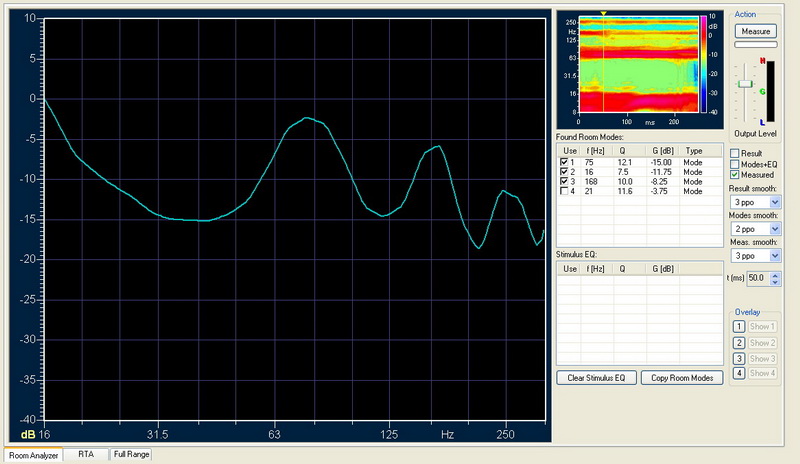Click Copy Room Modes button
This screenshot has width=800, height=464.
682,378
